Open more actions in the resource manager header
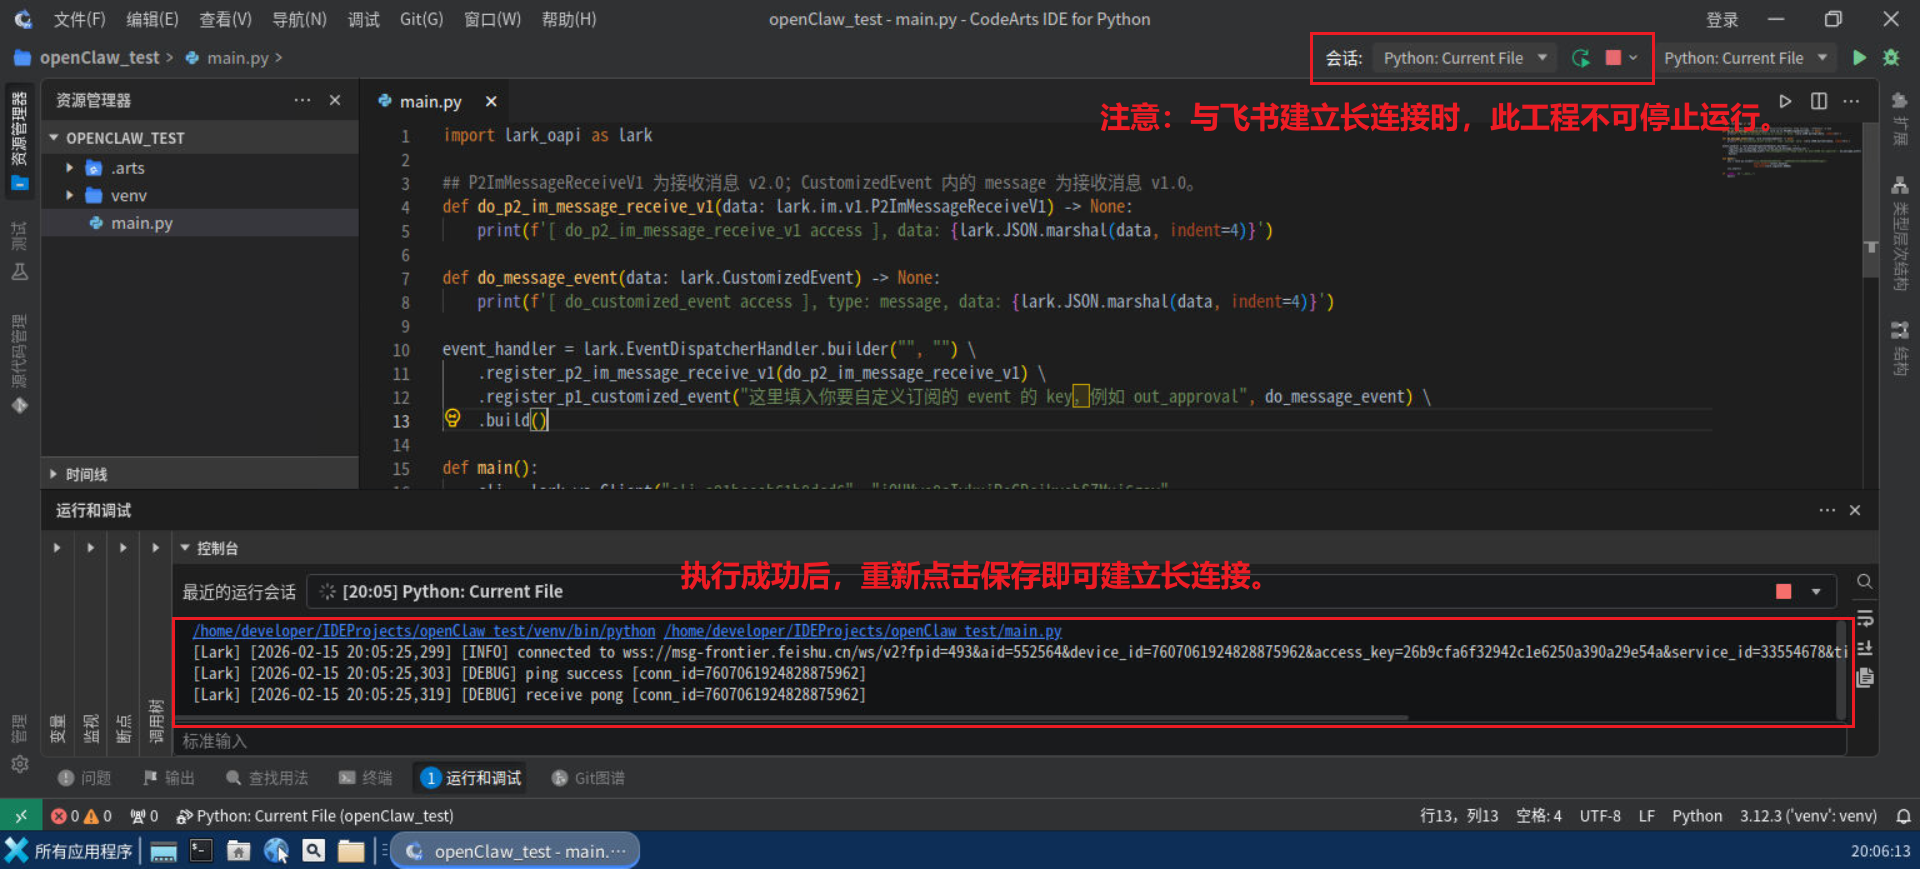Viewport: 1920px width, 869px height. pos(302,100)
